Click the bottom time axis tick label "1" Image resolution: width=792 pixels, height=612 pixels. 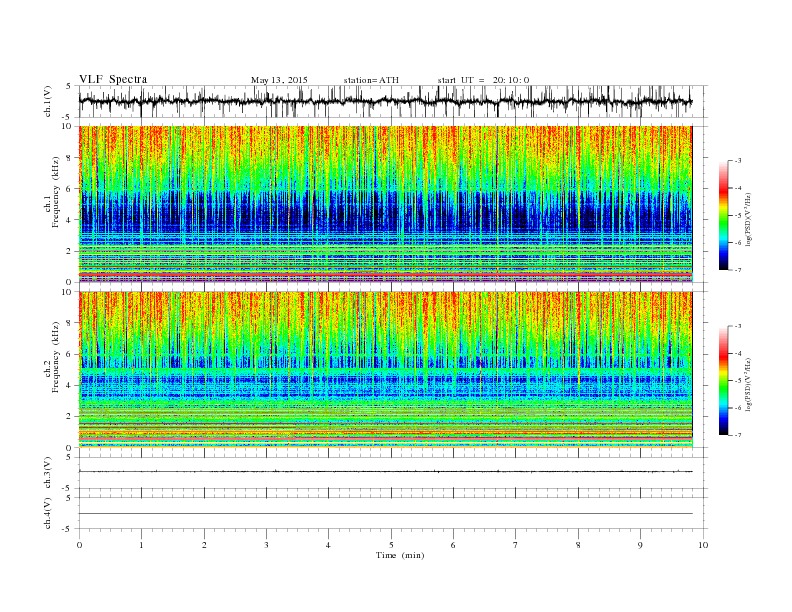click(141, 545)
